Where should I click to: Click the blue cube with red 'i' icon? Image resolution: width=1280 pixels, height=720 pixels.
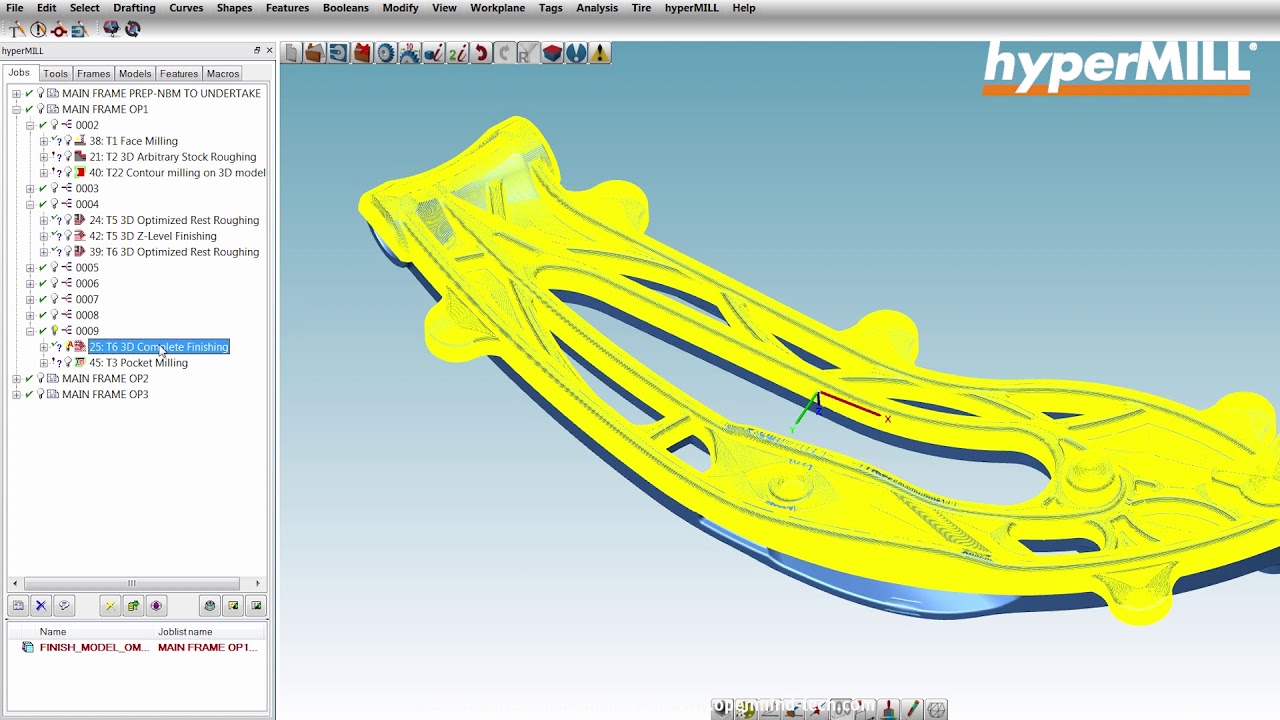[433, 54]
